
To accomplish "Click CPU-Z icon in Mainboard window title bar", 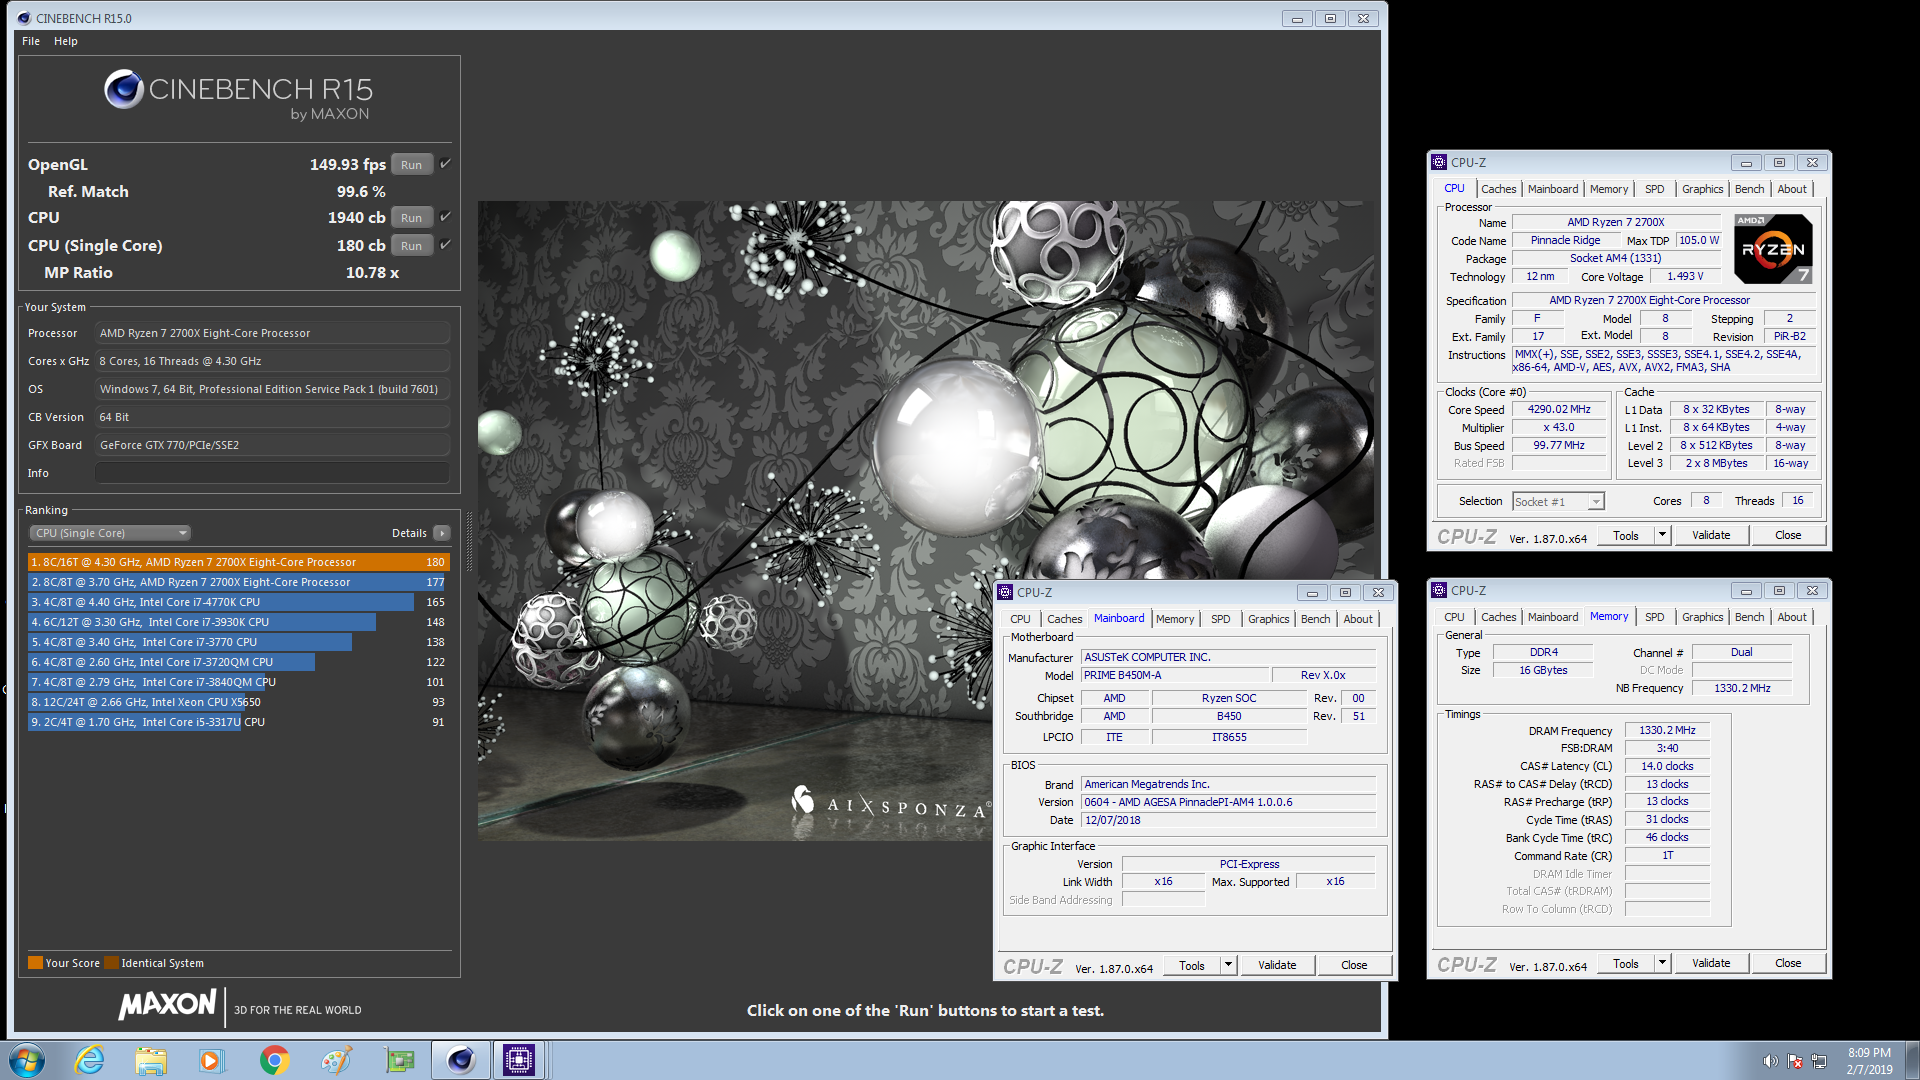I will click(x=1005, y=592).
